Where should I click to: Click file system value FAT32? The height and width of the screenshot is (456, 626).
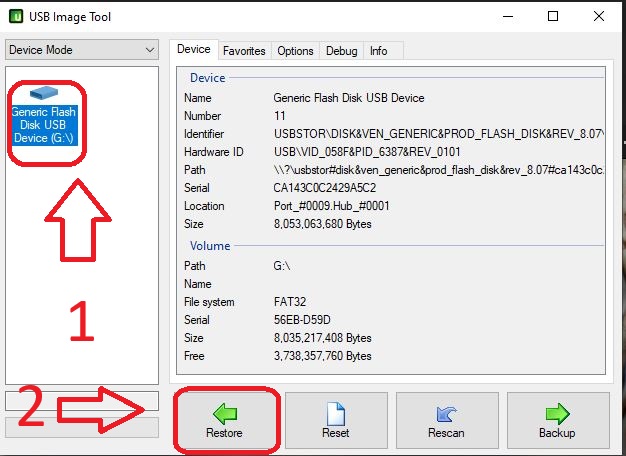pyautogui.click(x=290, y=302)
